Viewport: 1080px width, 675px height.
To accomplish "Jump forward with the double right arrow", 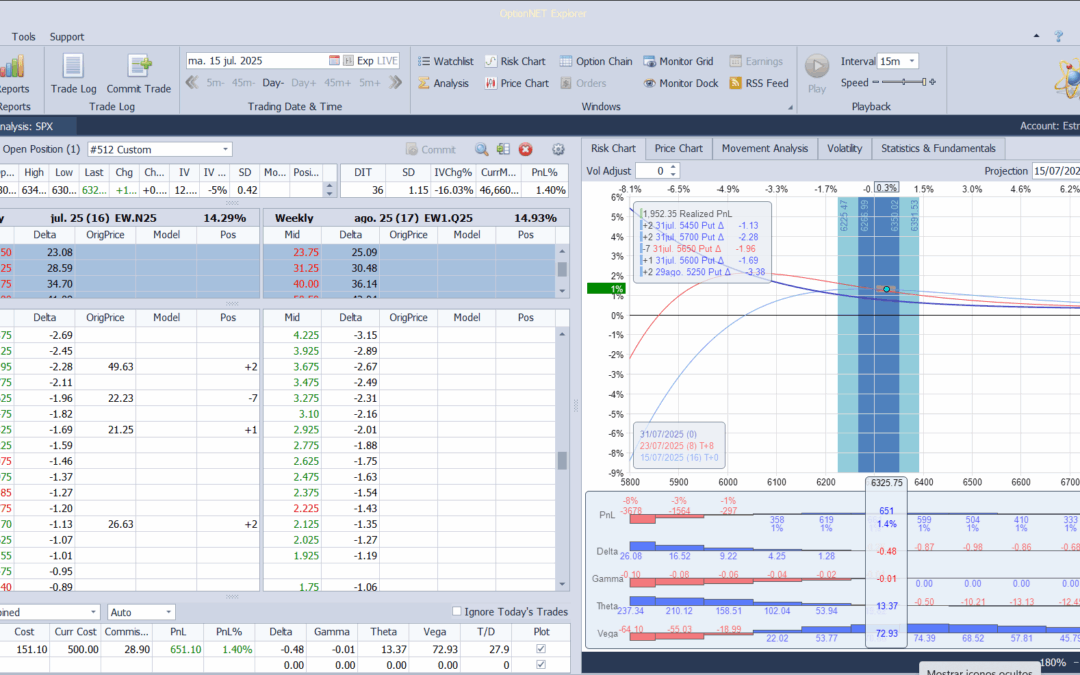I will point(395,83).
